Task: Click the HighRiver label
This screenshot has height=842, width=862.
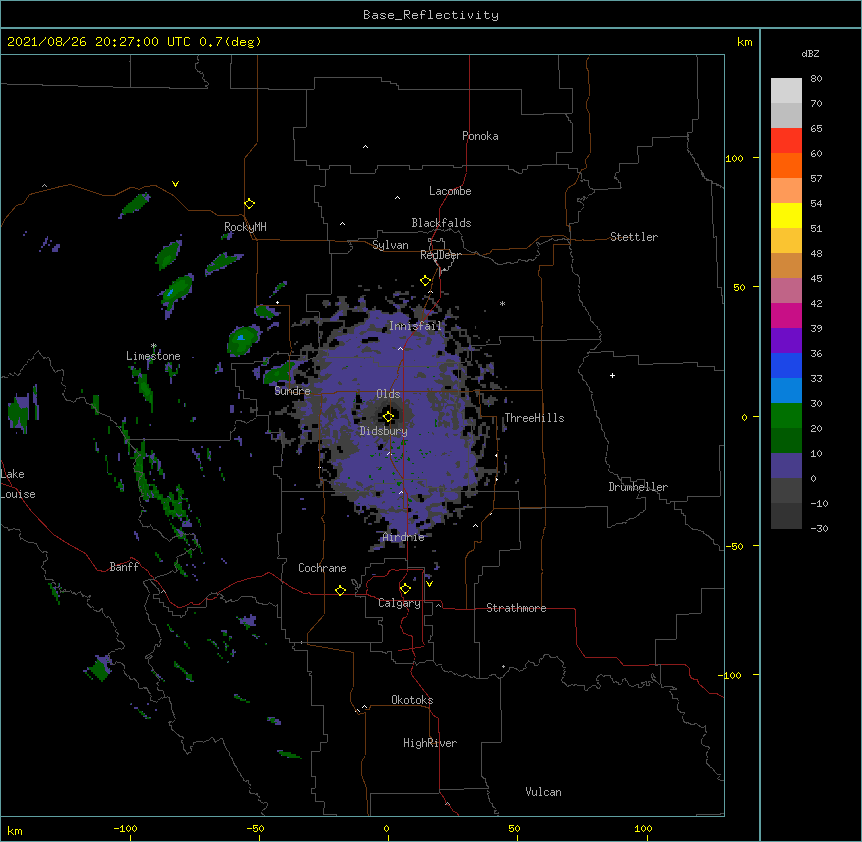Action: [430, 743]
